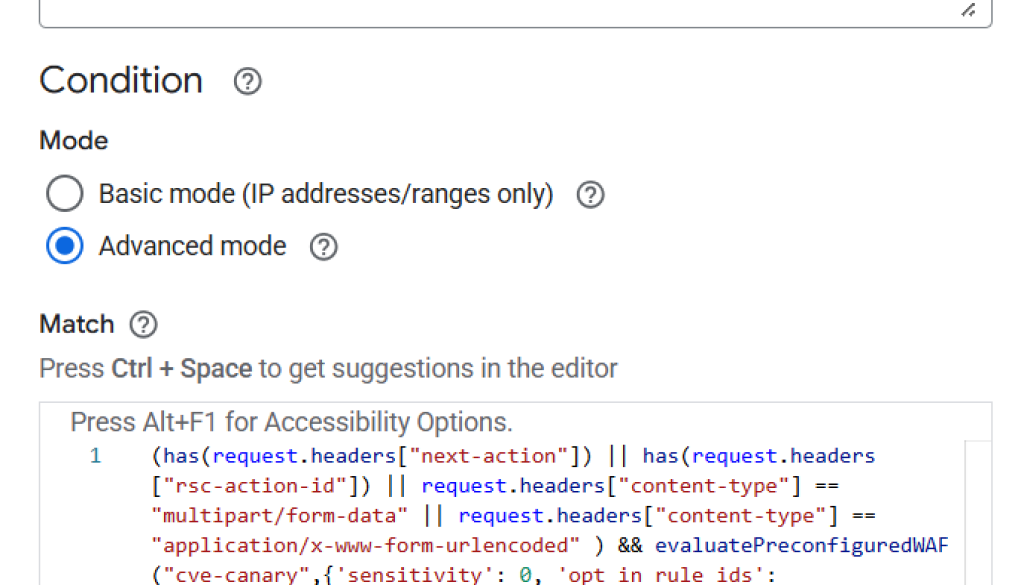
Task: Open help for Basic mode option
Action: (590, 196)
